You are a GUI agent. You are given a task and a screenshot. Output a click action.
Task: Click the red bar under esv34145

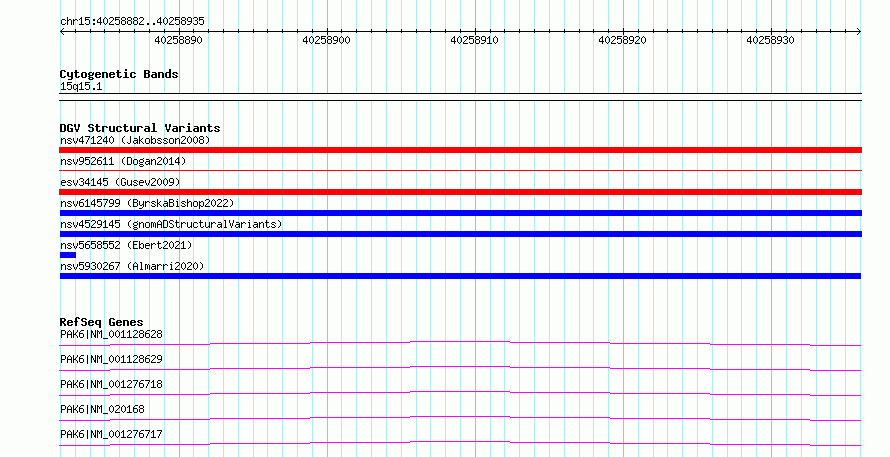coord(460,192)
